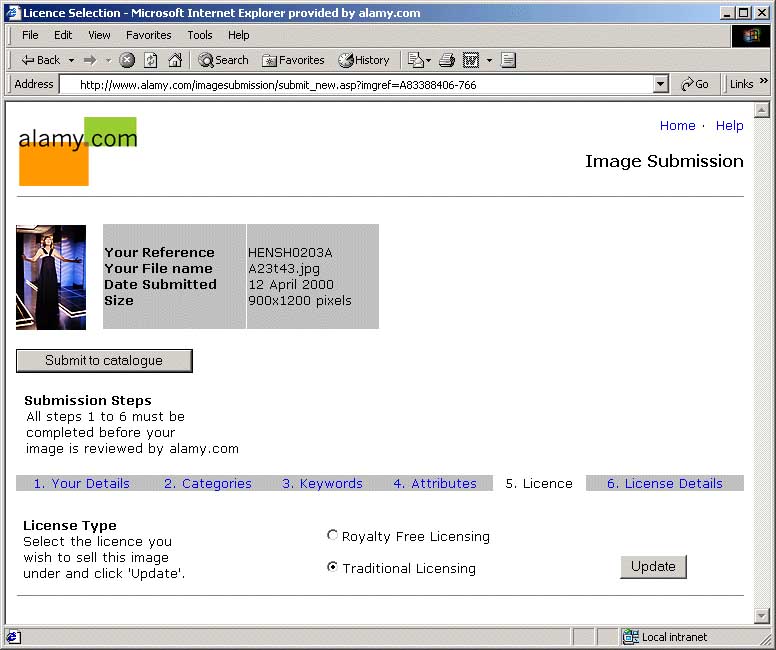Click the Back toolbar button

click(40, 60)
